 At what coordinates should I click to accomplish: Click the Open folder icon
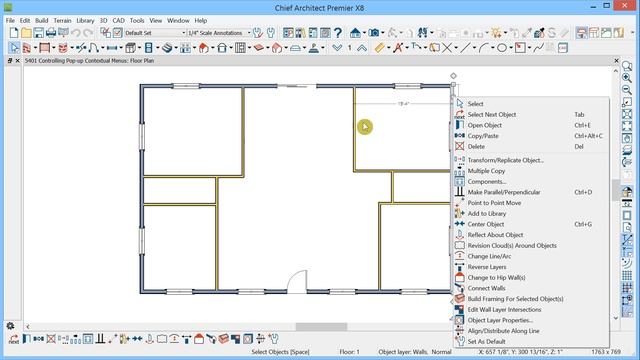click(26, 33)
